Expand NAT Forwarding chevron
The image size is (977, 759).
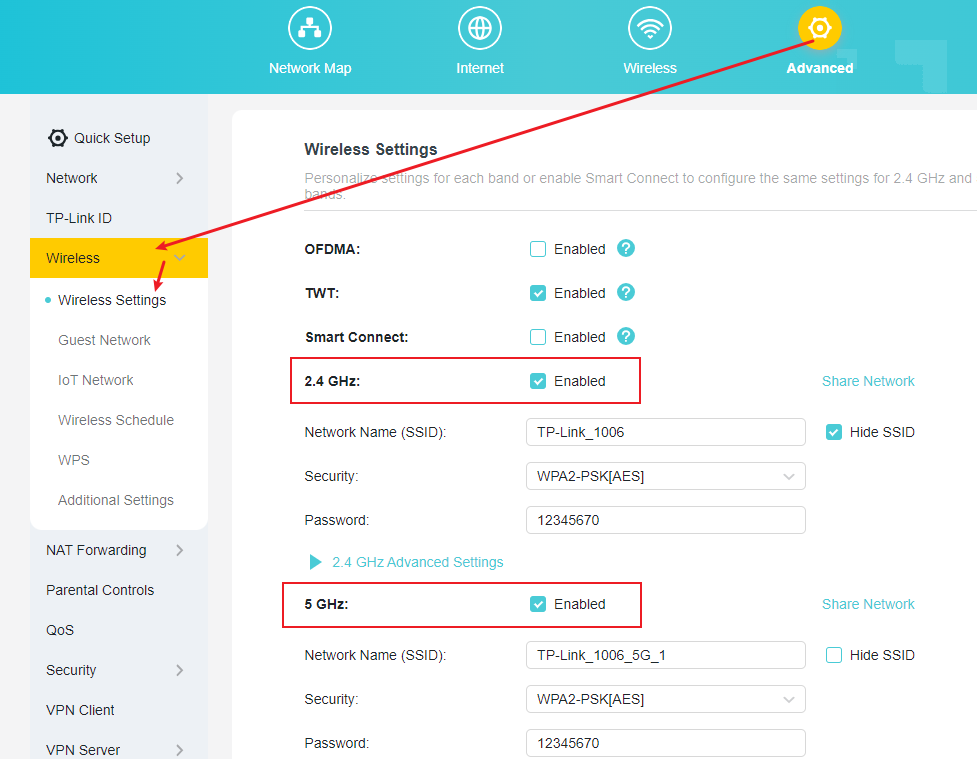(179, 550)
